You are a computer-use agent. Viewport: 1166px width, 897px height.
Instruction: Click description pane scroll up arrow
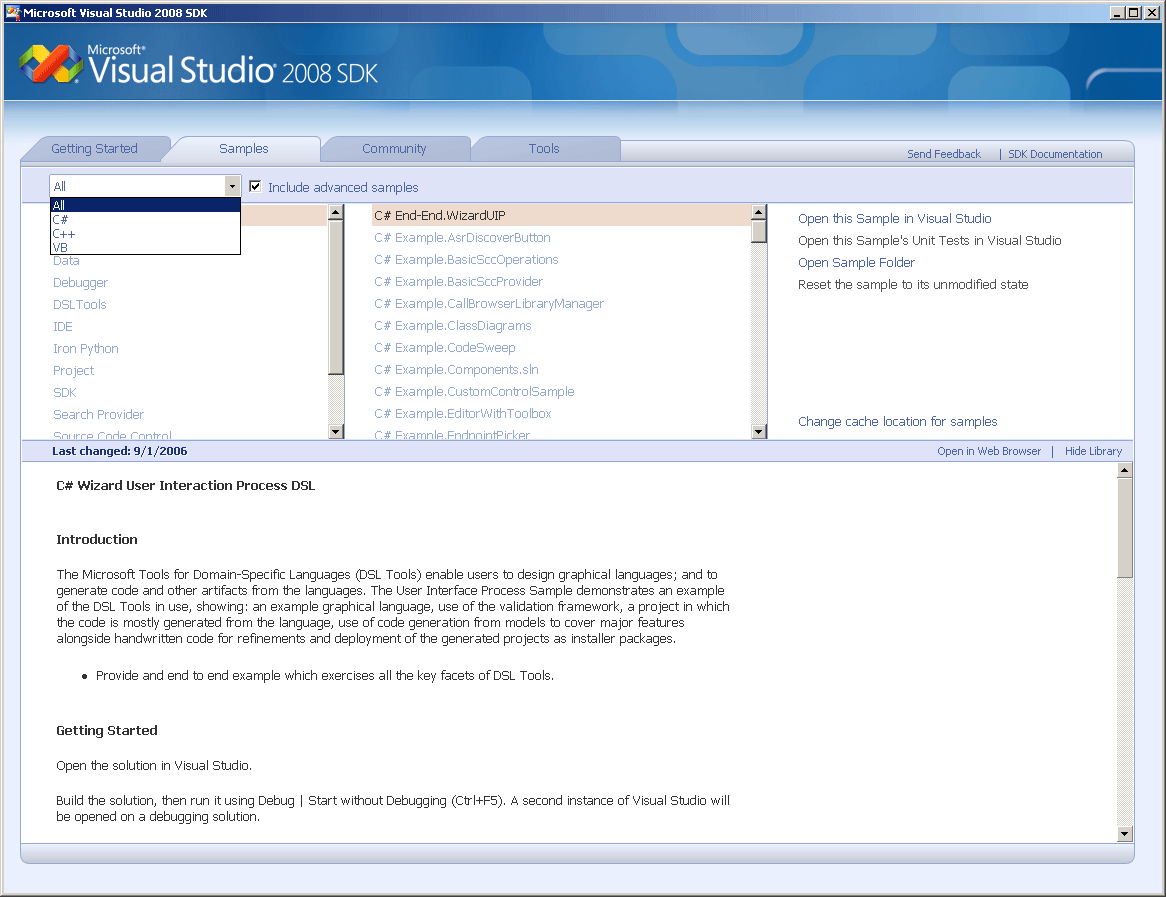click(1124, 470)
